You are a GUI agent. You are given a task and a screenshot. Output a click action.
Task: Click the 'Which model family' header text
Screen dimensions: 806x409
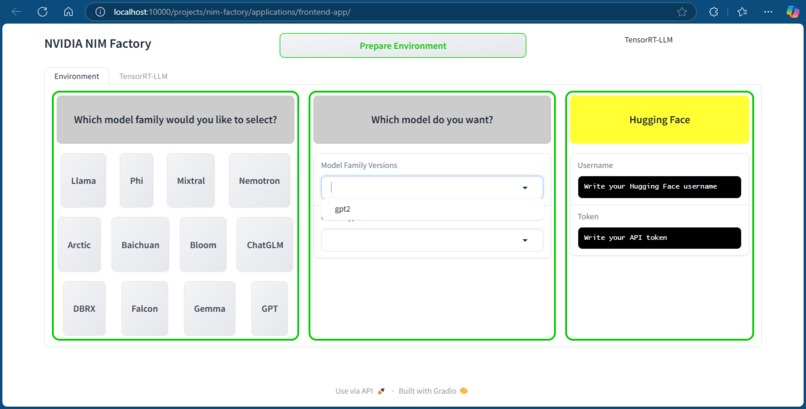(175, 120)
